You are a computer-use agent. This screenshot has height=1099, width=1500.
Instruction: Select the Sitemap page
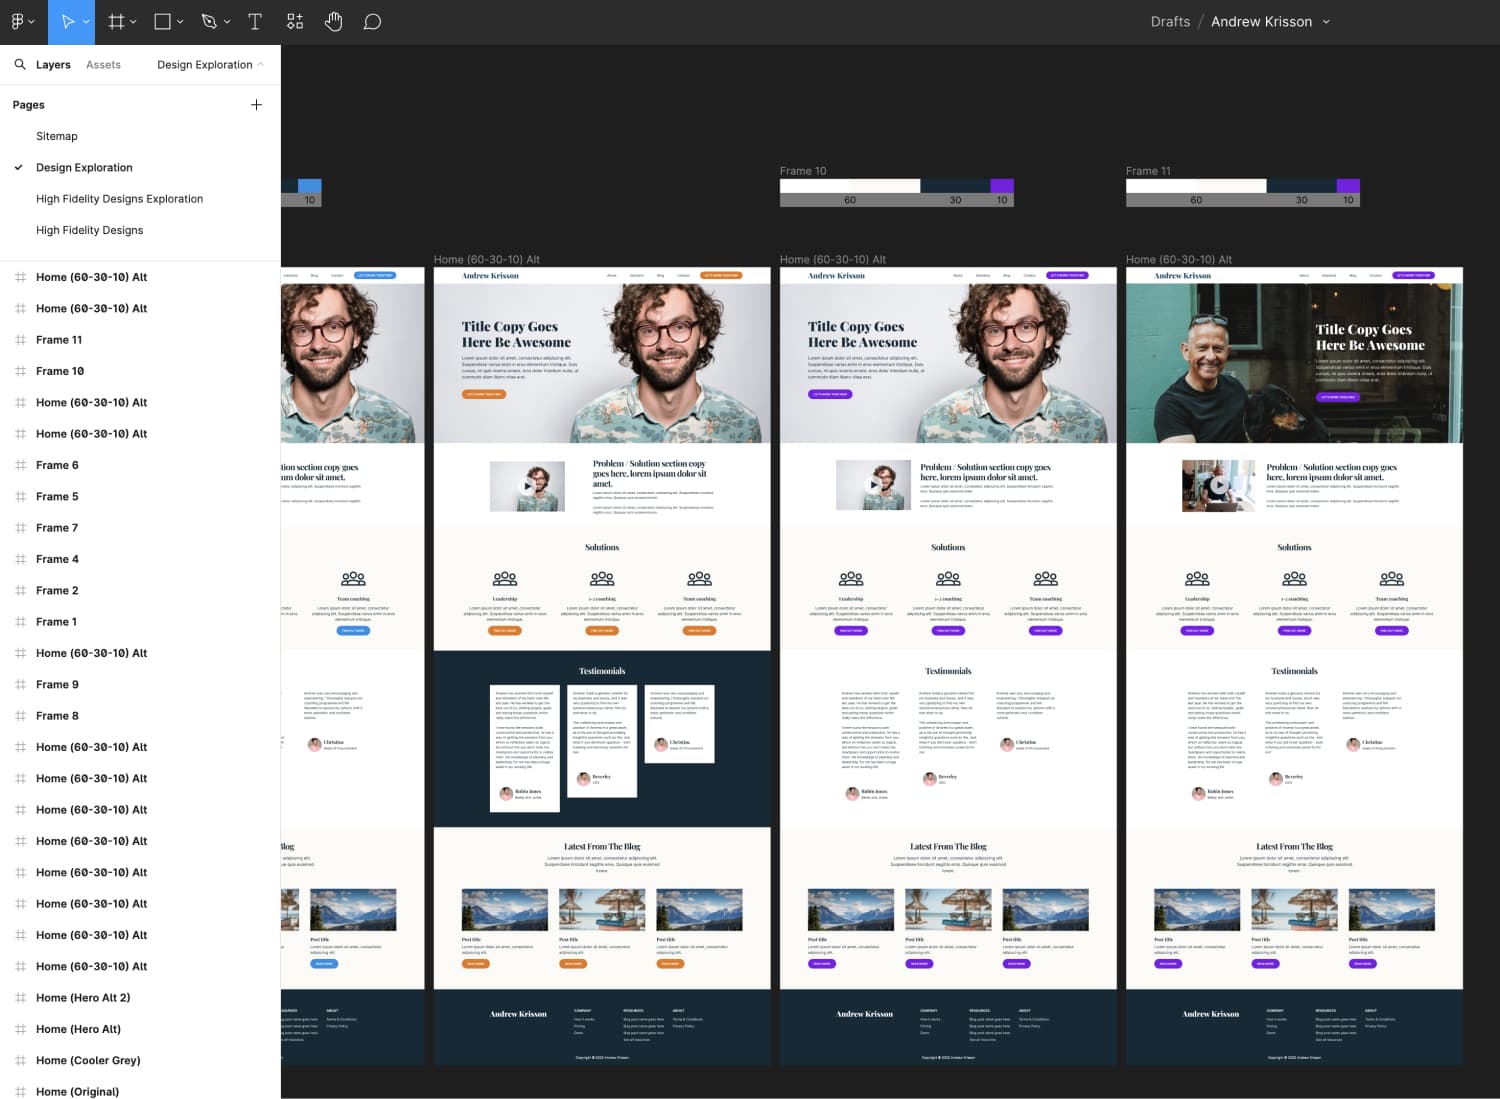(x=57, y=136)
